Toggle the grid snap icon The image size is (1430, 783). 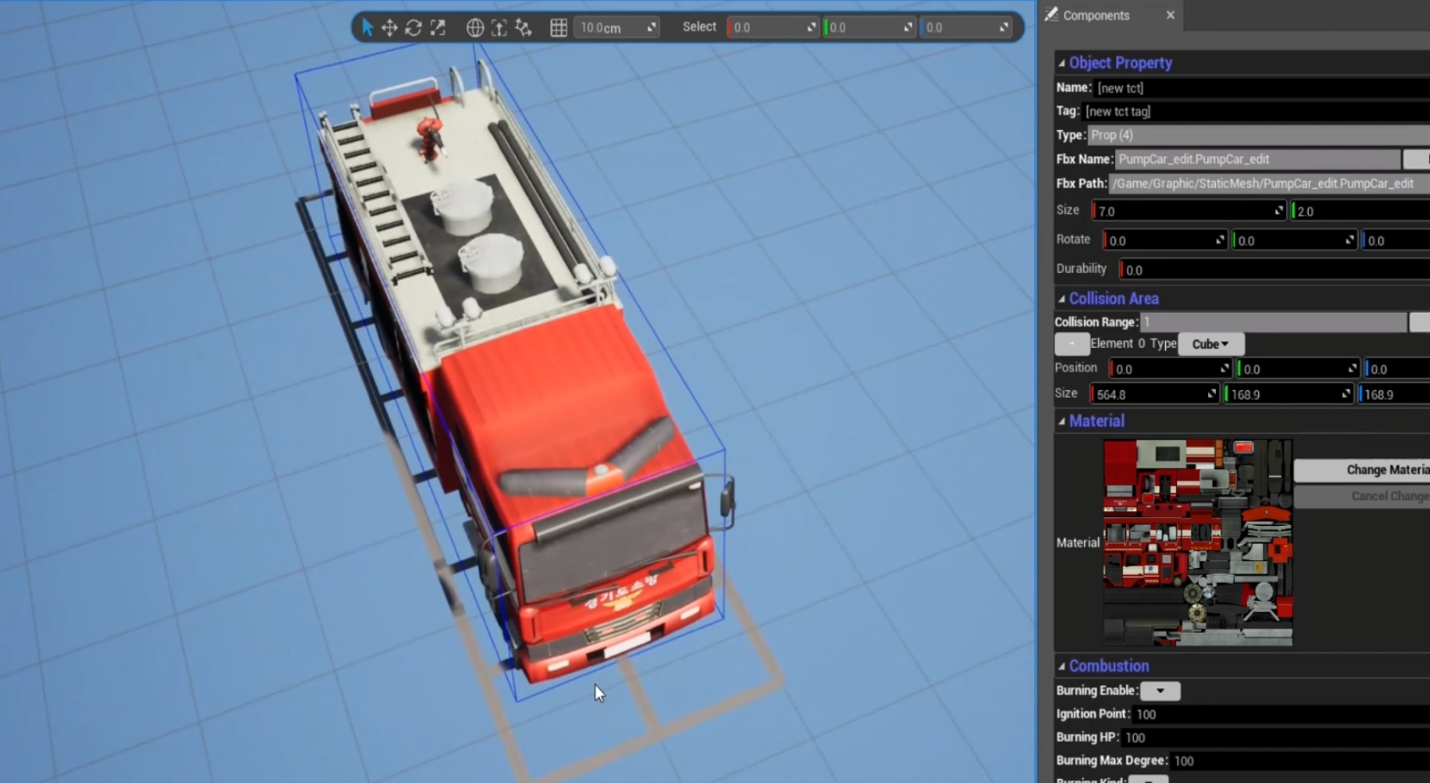pos(559,28)
